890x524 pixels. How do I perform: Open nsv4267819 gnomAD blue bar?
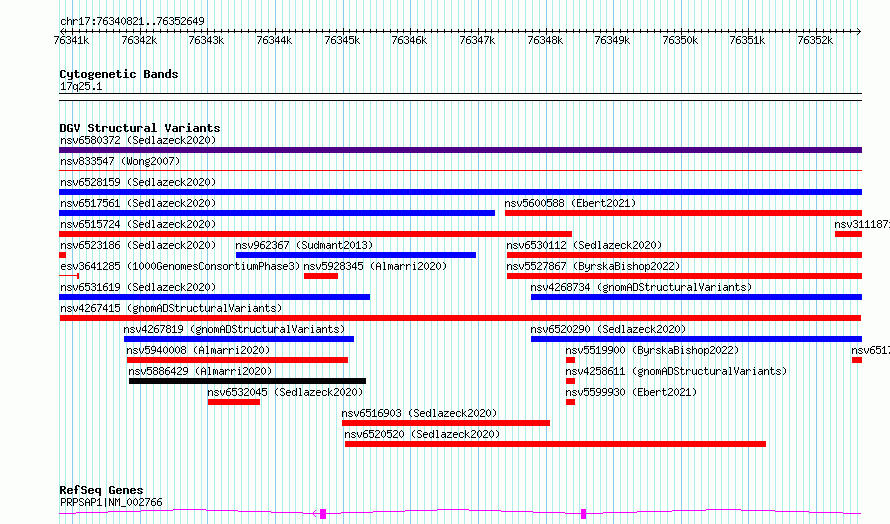tap(239, 339)
